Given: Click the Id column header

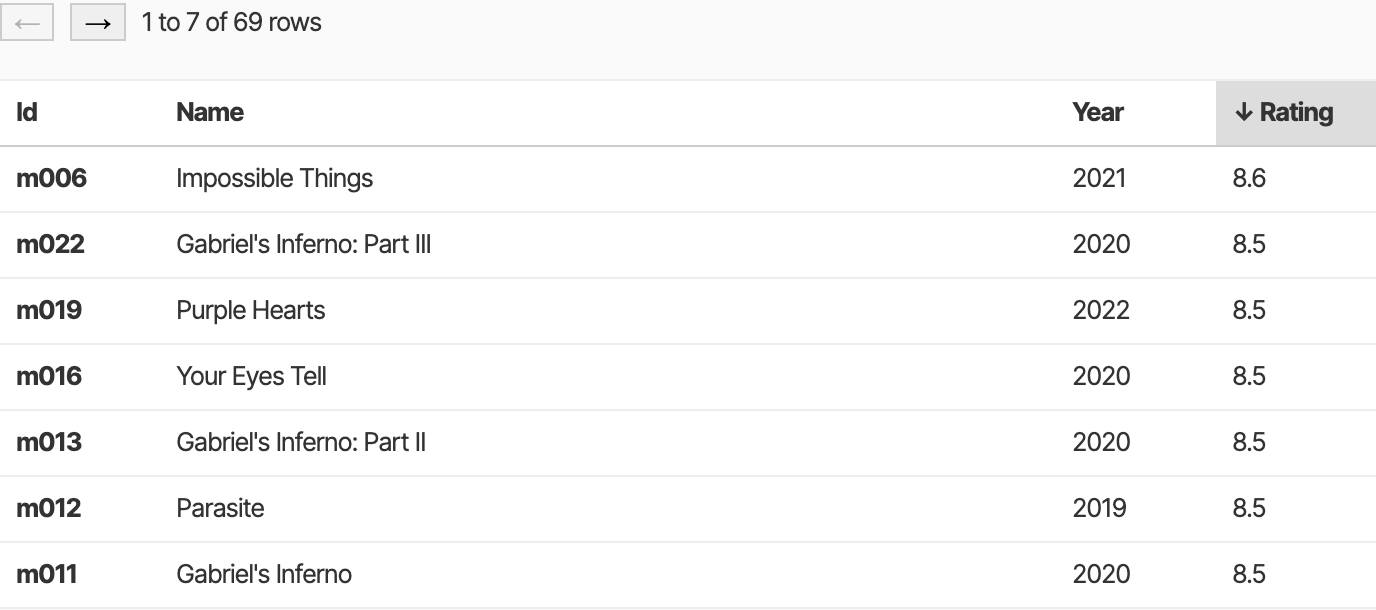Looking at the screenshot, I should point(27,112).
